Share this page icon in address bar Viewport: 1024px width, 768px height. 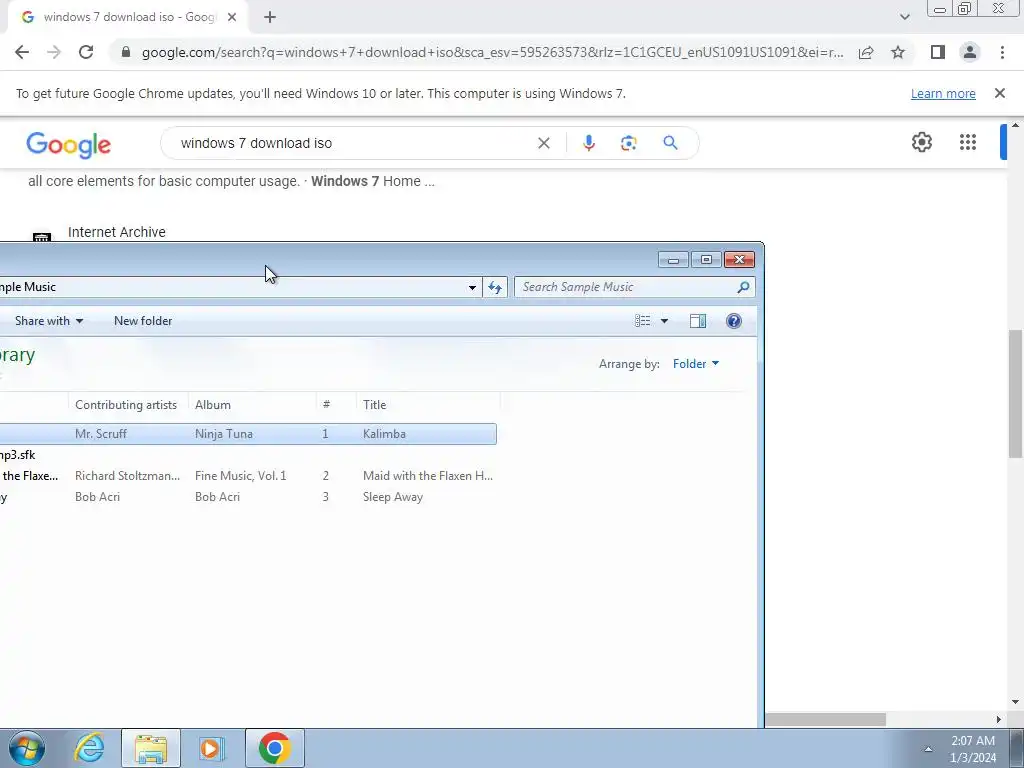pyautogui.click(x=866, y=52)
